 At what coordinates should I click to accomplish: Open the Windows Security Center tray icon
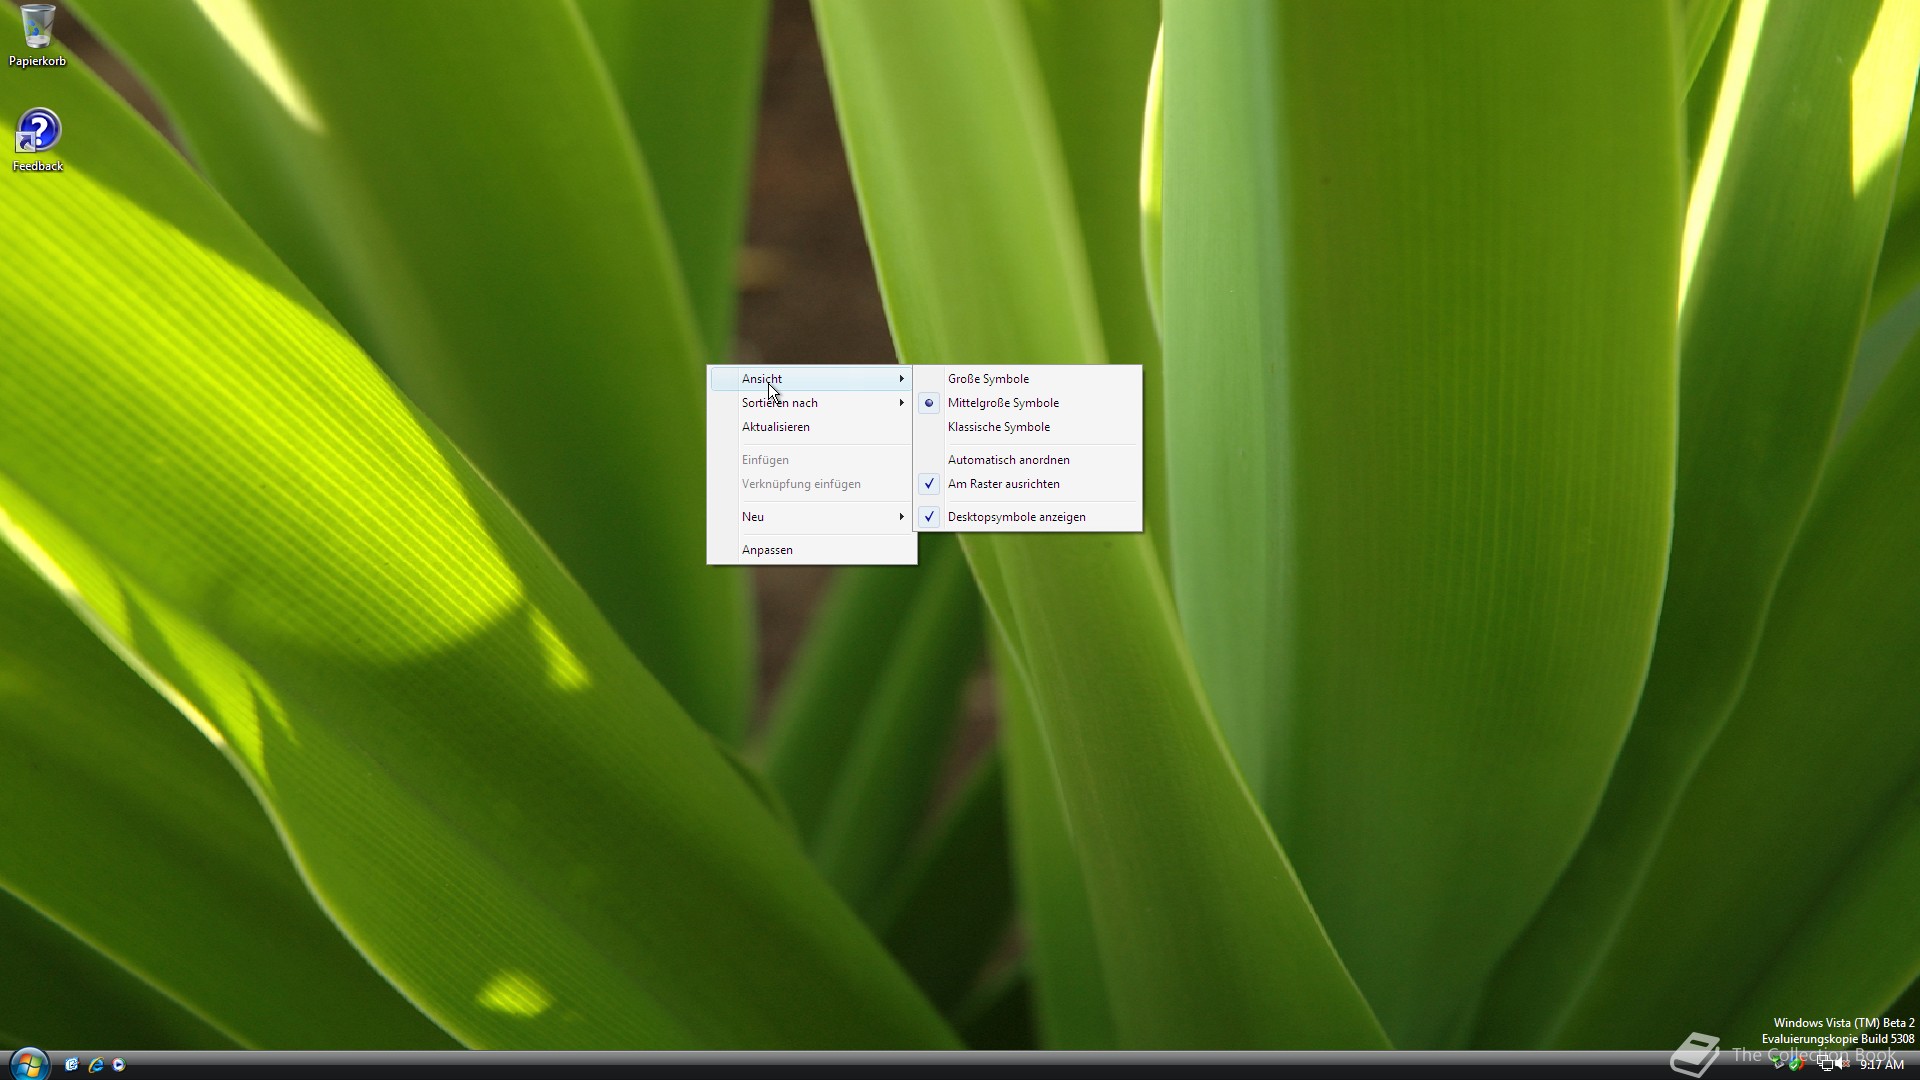point(1796,1063)
